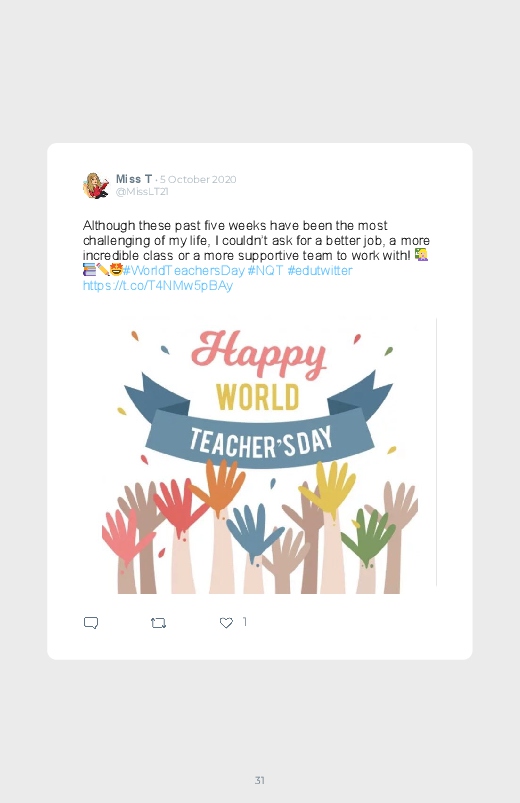Open Miss T's profile avatar
Viewport: 520px width, 803px height.
pos(96,185)
